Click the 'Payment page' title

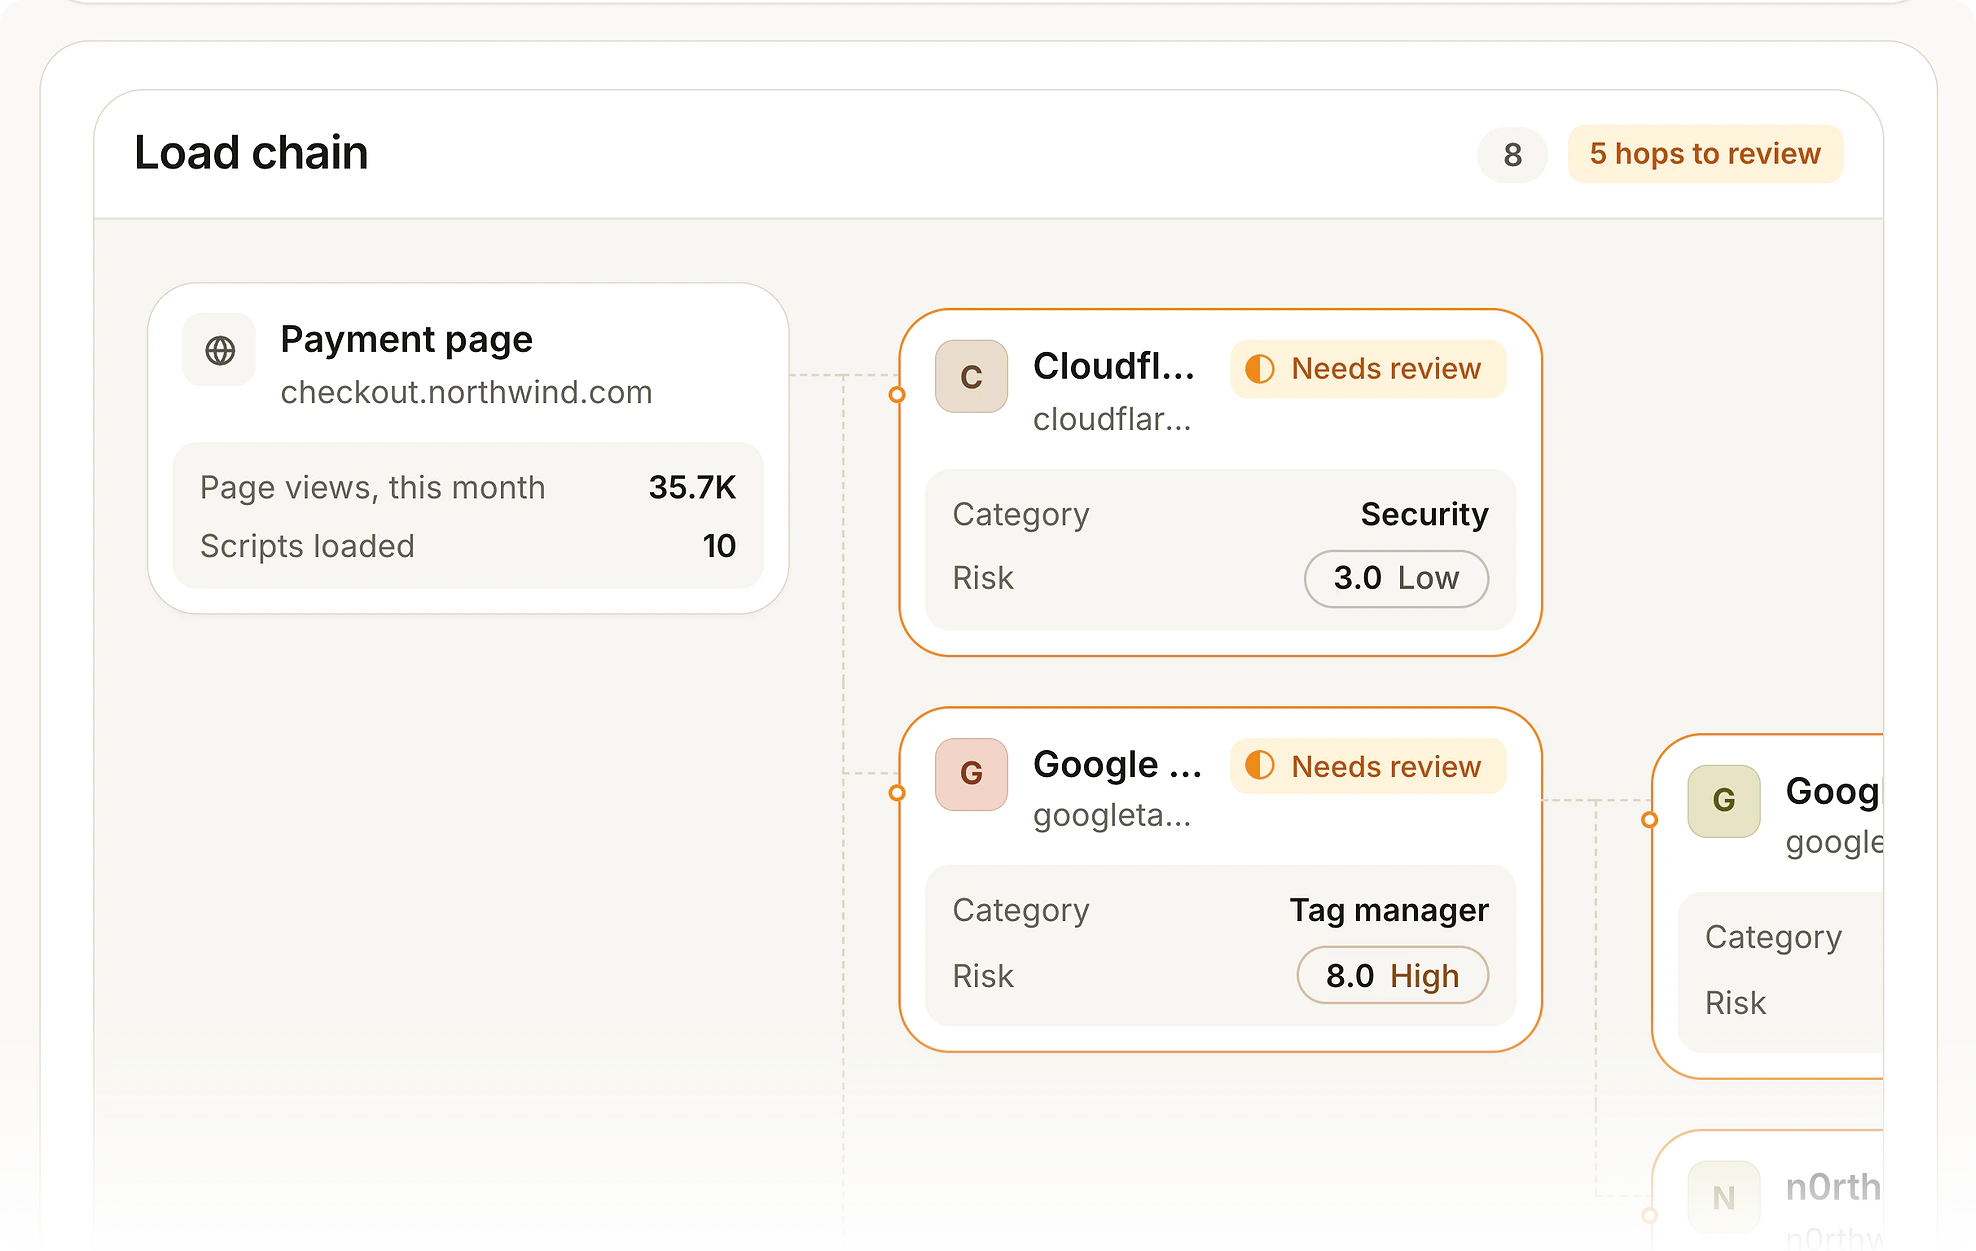pos(406,340)
